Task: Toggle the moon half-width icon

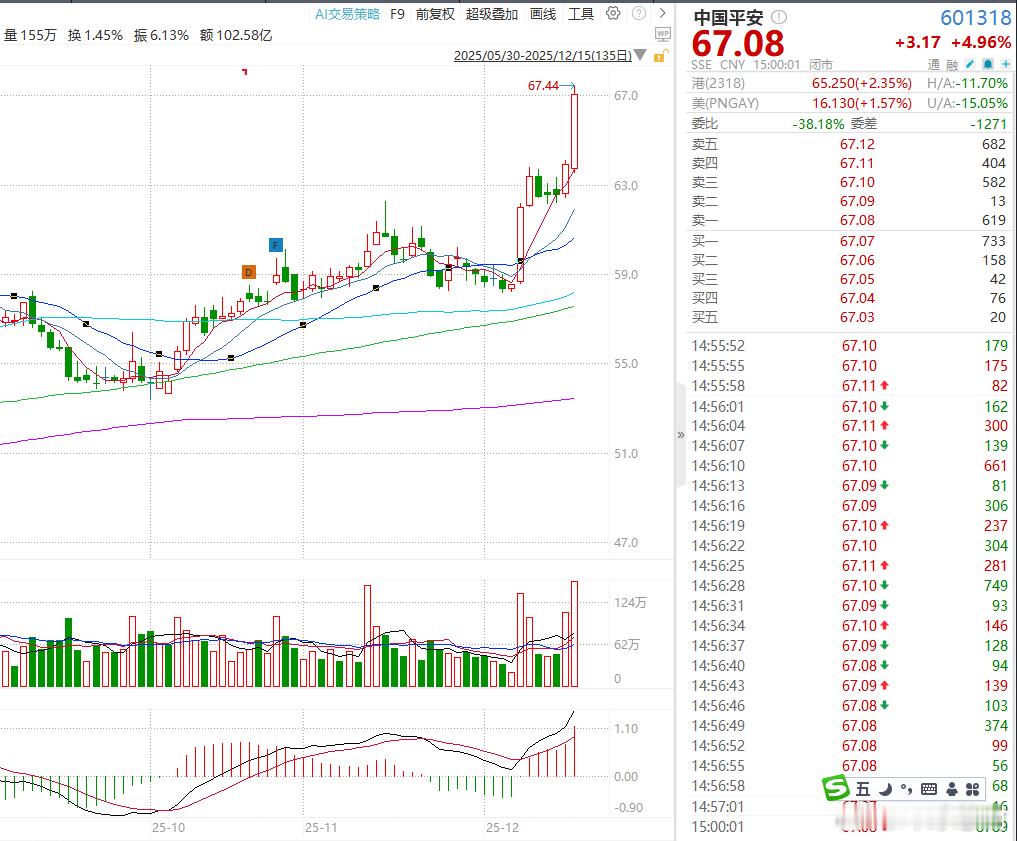Action: point(885,789)
